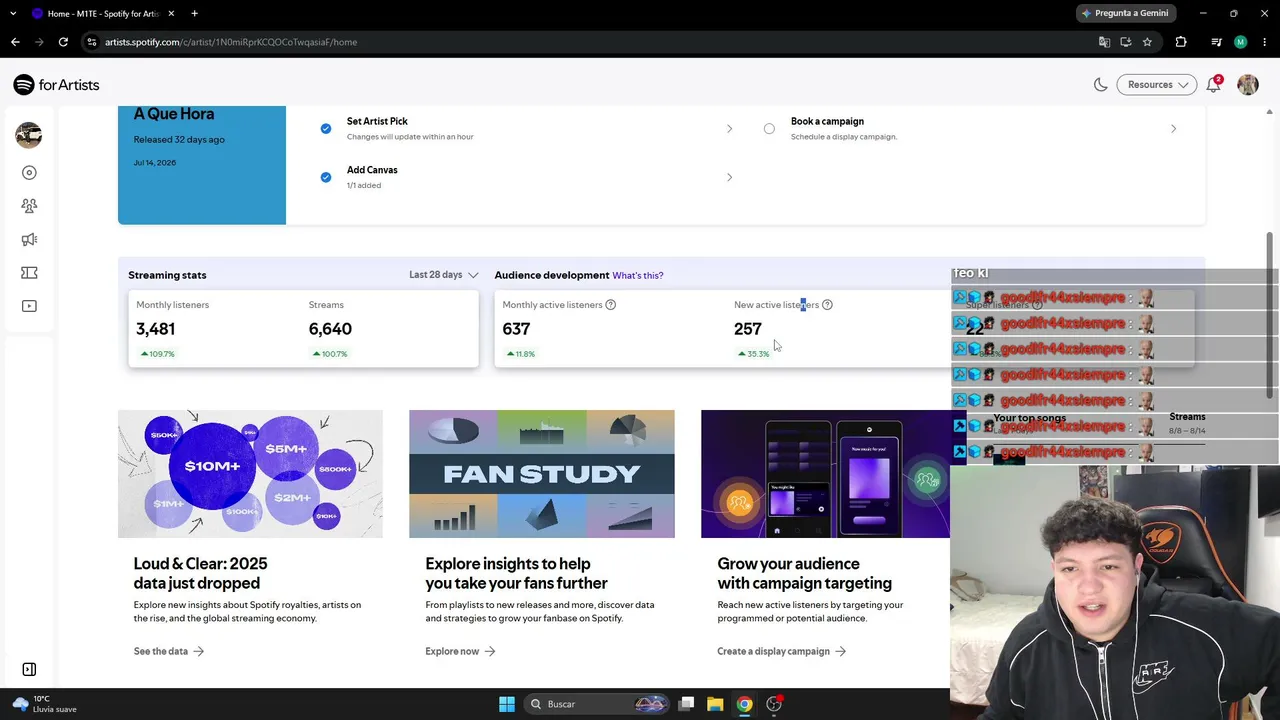Screen dimensions: 1280x720
Task: Open the Music section disc icon
Action: [29, 173]
